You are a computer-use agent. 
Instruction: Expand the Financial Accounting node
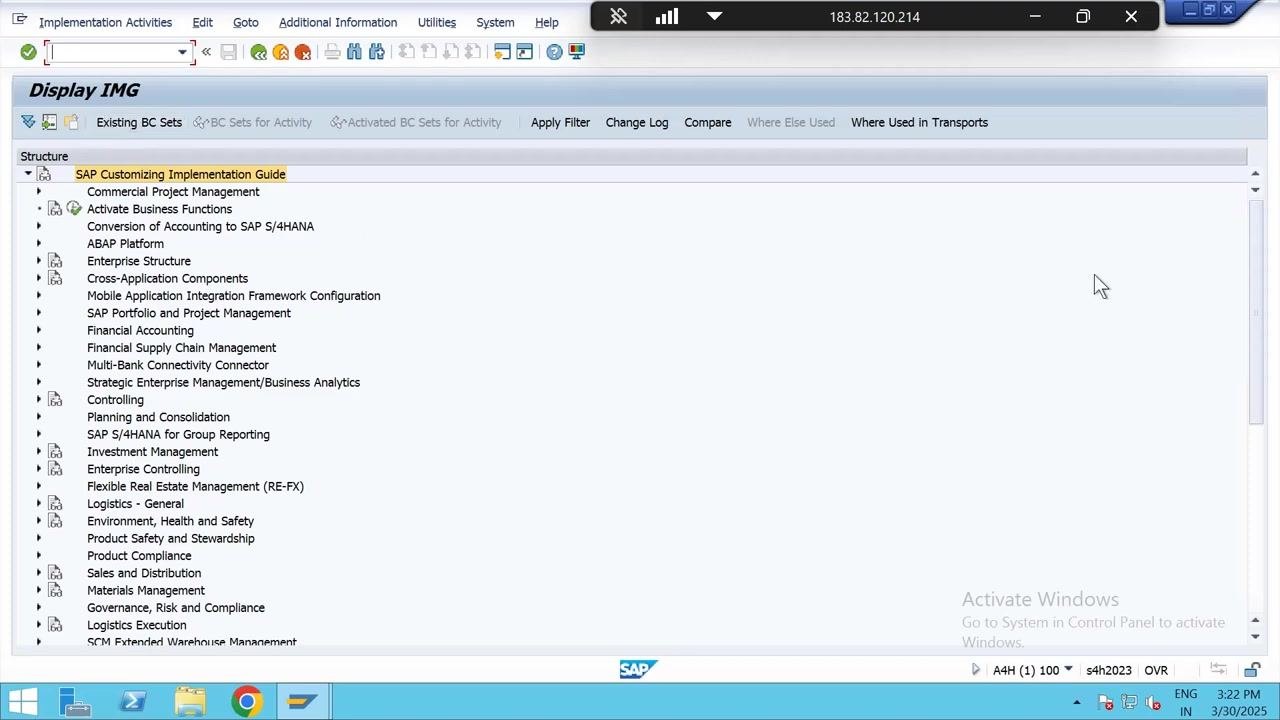point(39,330)
